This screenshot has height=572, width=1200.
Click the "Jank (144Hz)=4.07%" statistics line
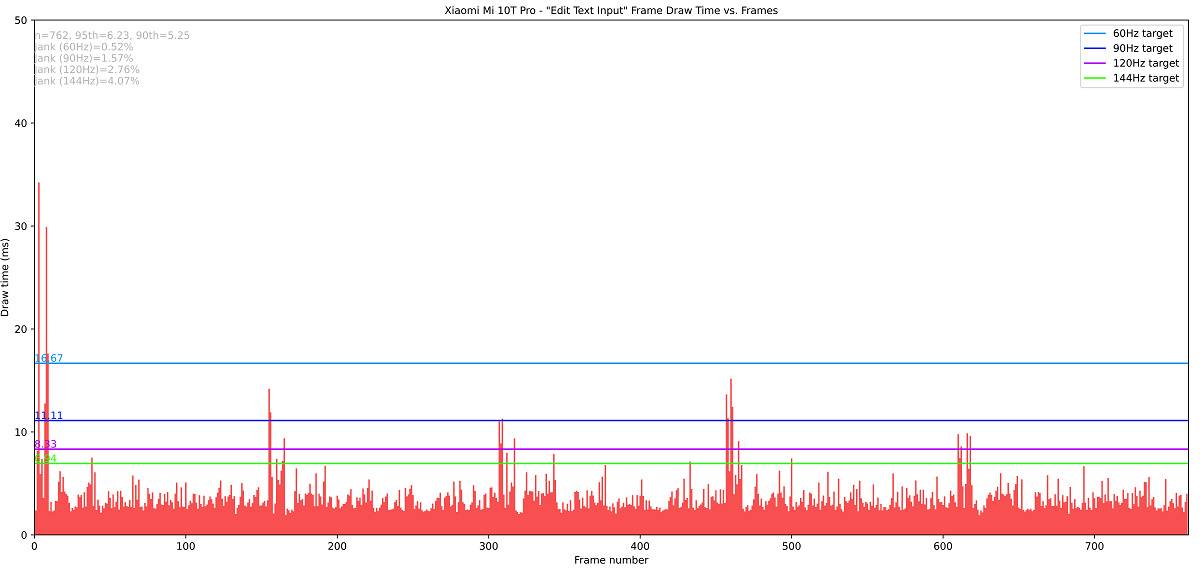[x=87, y=81]
